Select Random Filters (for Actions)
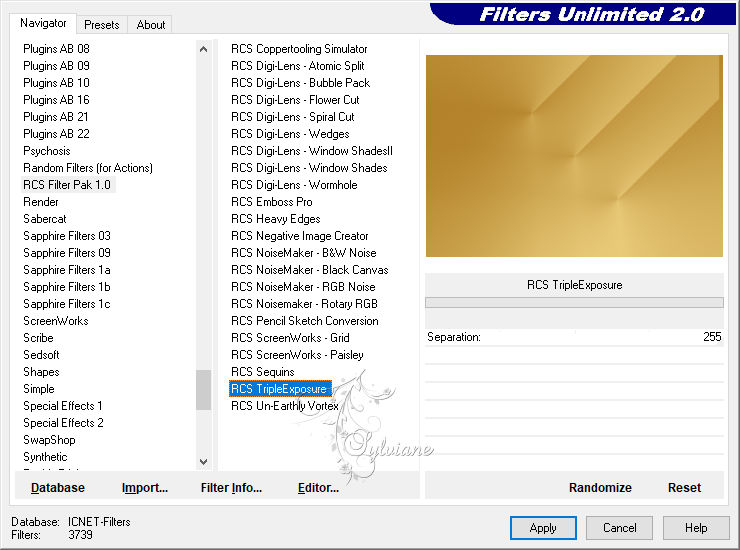 (88, 168)
